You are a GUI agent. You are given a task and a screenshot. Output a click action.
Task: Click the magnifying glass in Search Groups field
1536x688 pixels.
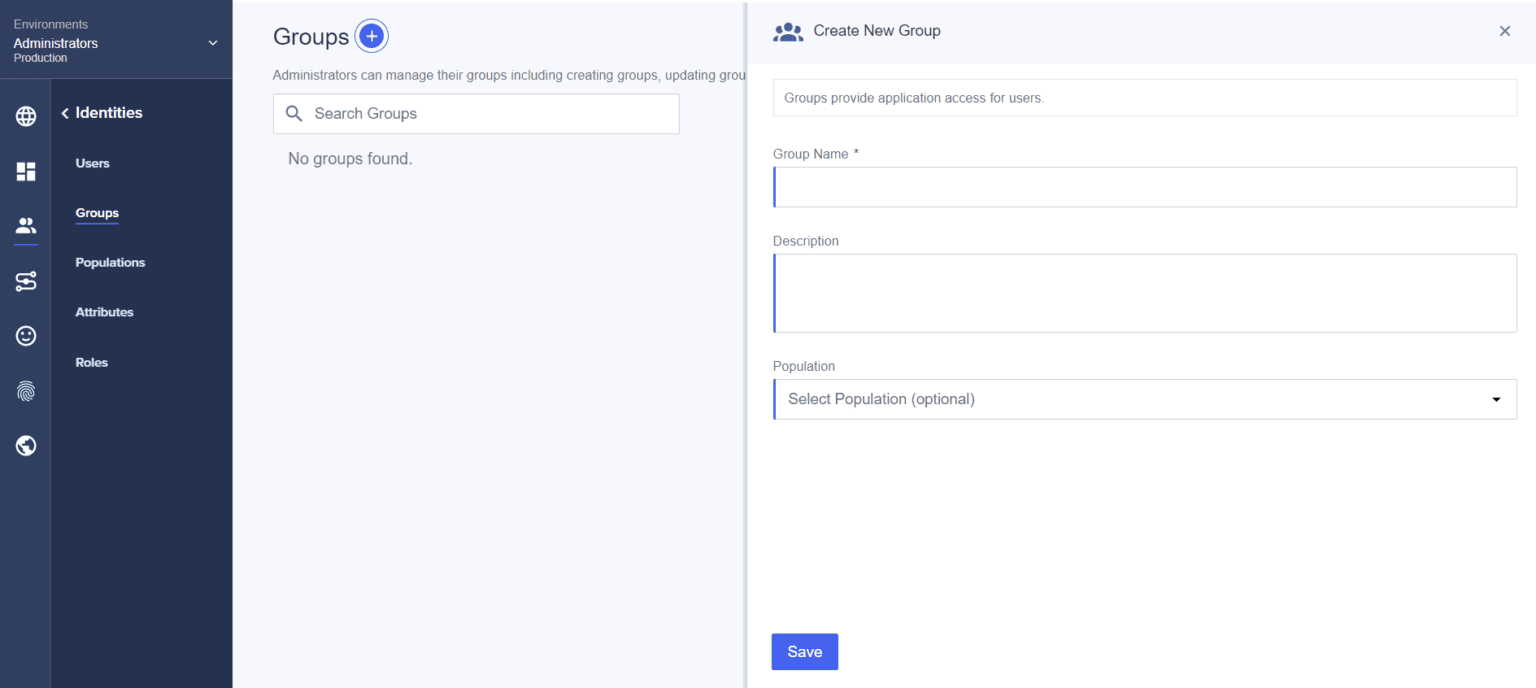[294, 113]
